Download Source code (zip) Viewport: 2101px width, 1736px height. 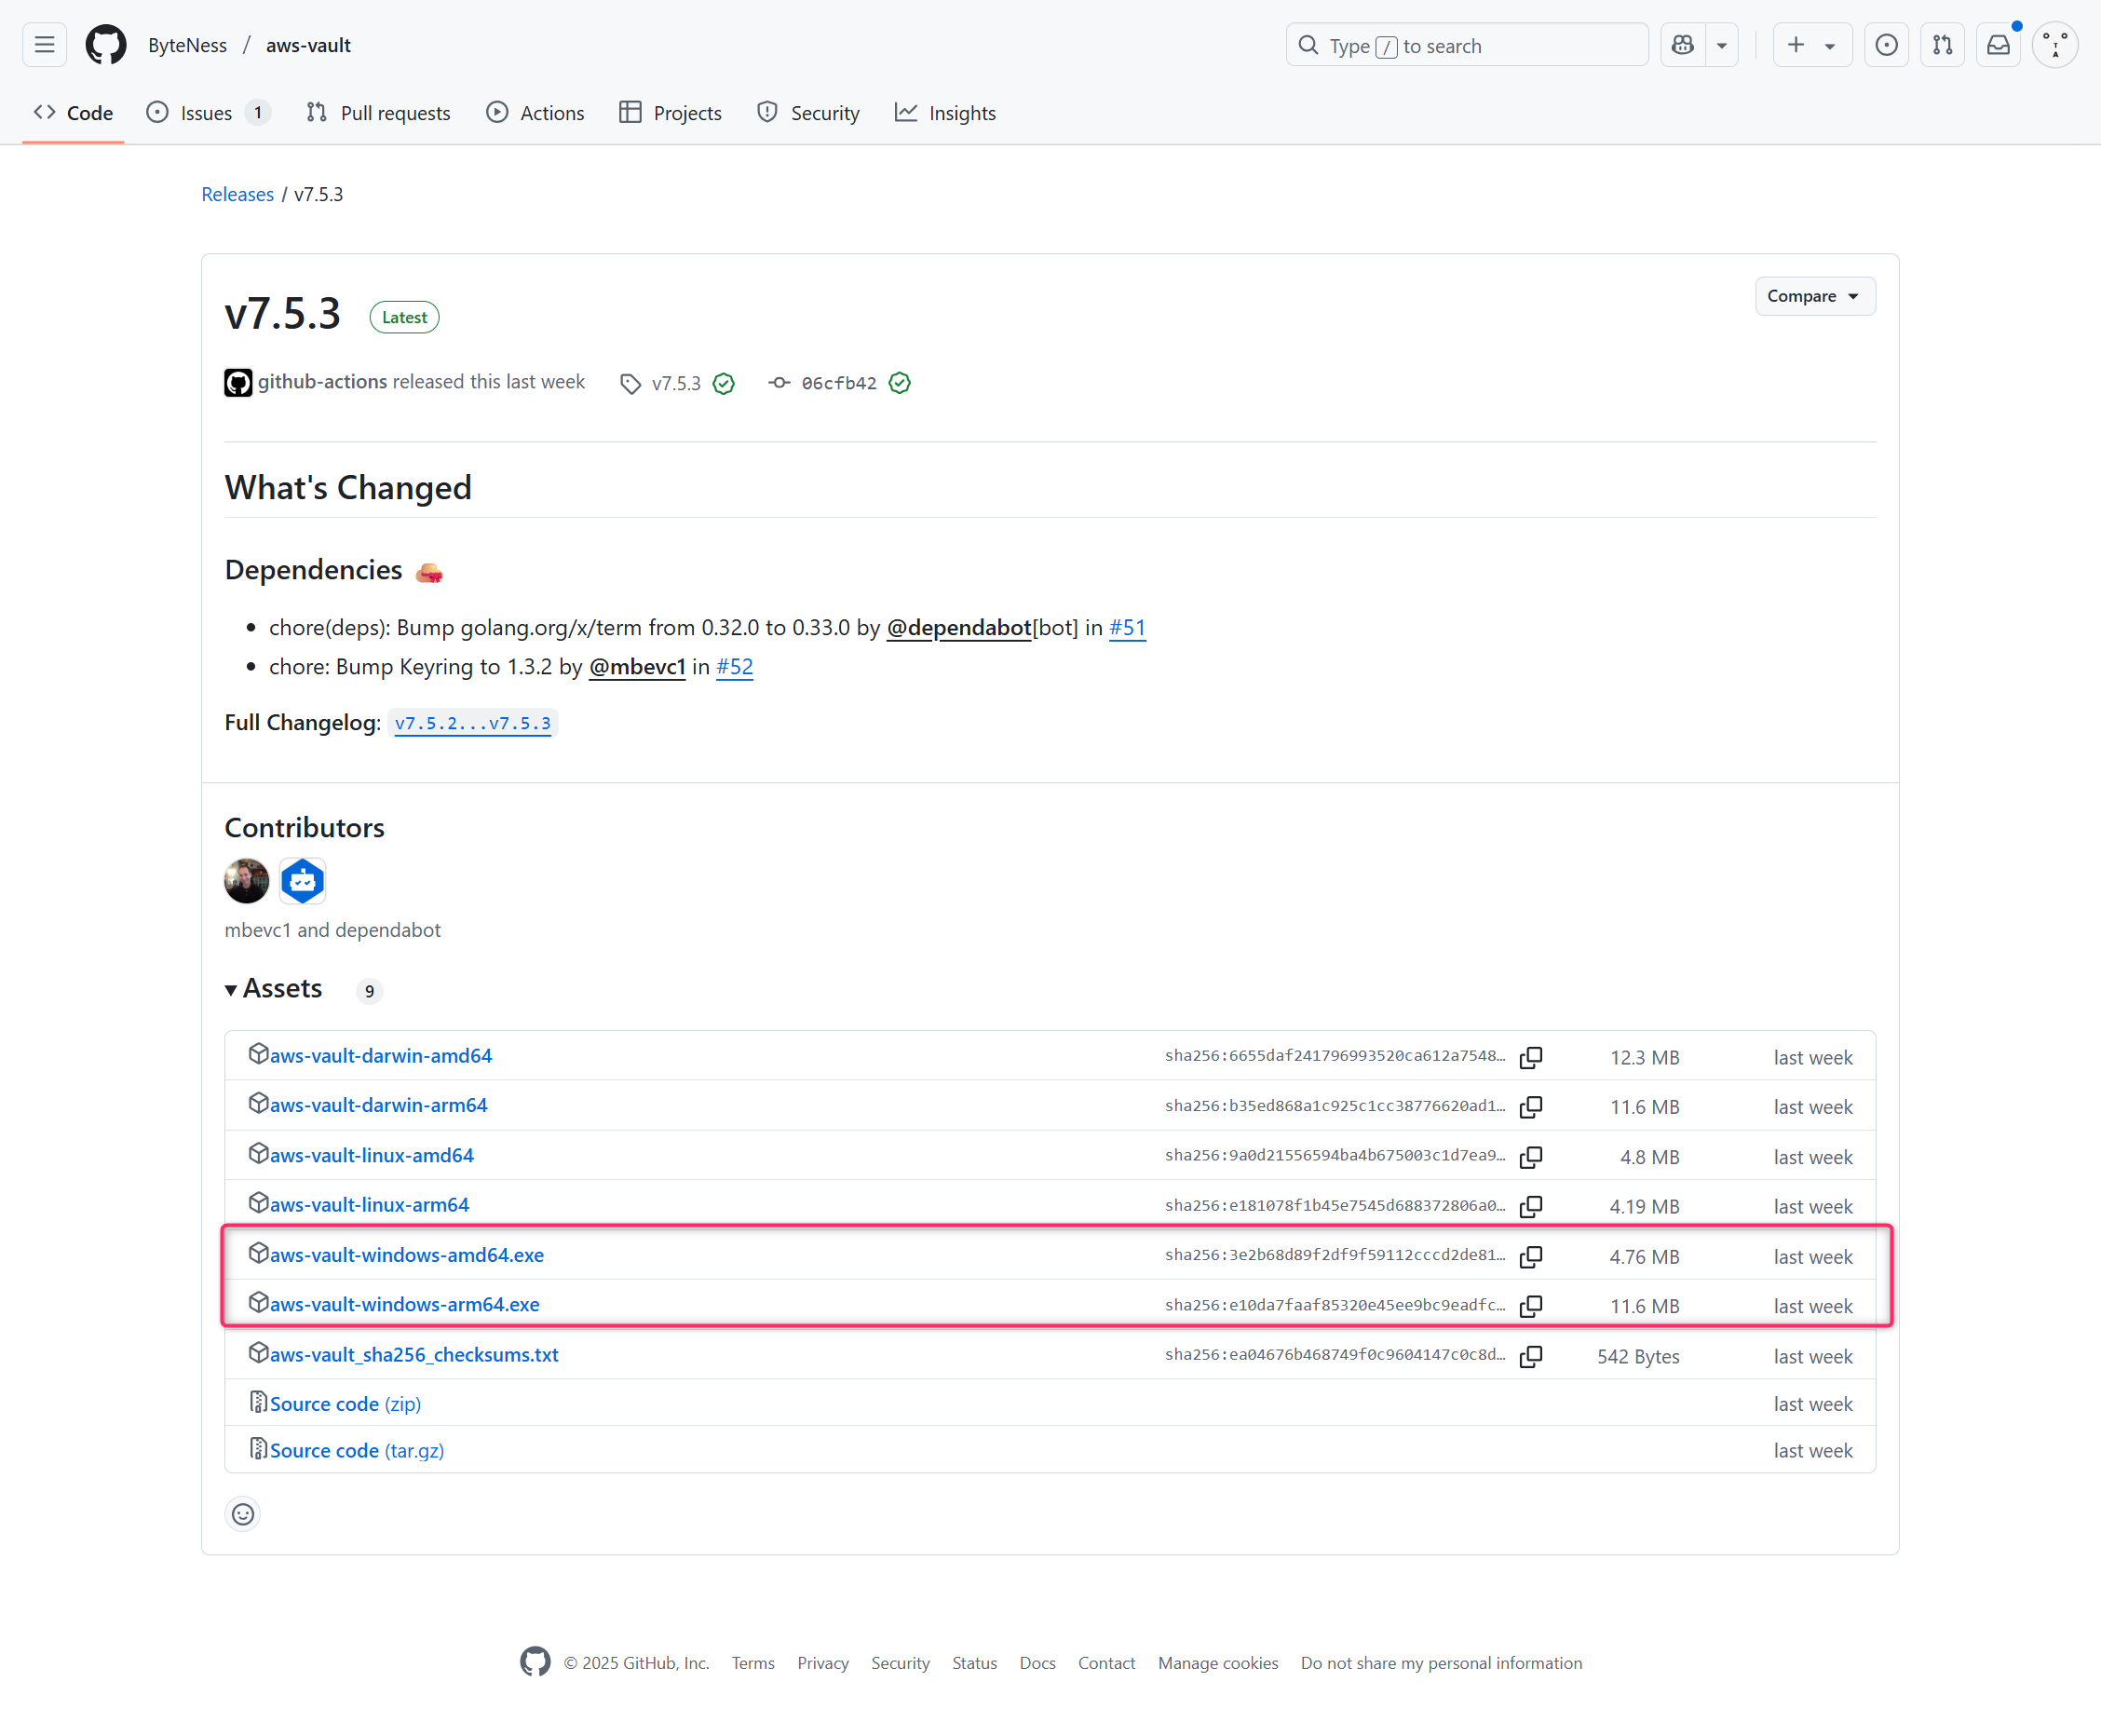pos(345,1403)
